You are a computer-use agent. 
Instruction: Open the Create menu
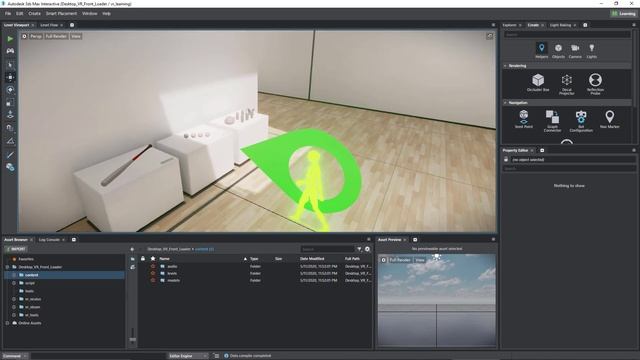pyautogui.click(x=34, y=13)
